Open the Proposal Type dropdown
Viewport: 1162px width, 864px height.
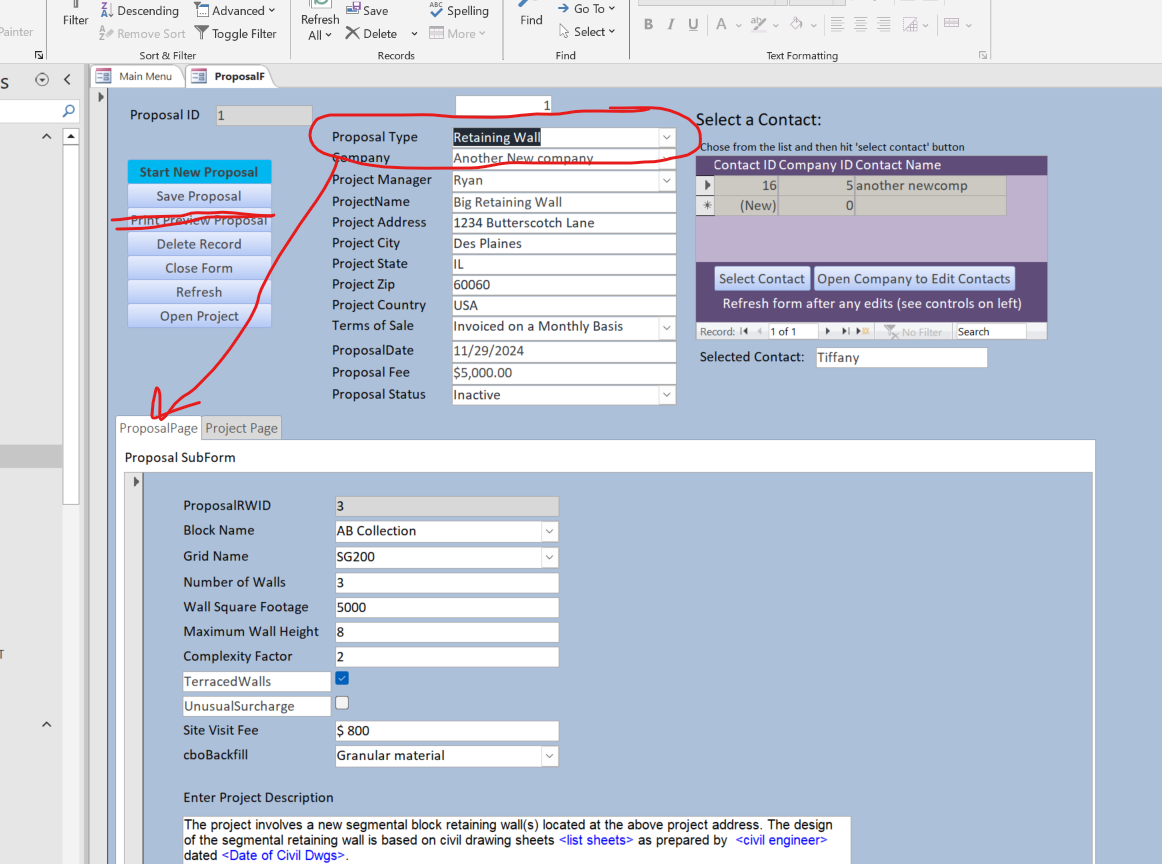666,137
